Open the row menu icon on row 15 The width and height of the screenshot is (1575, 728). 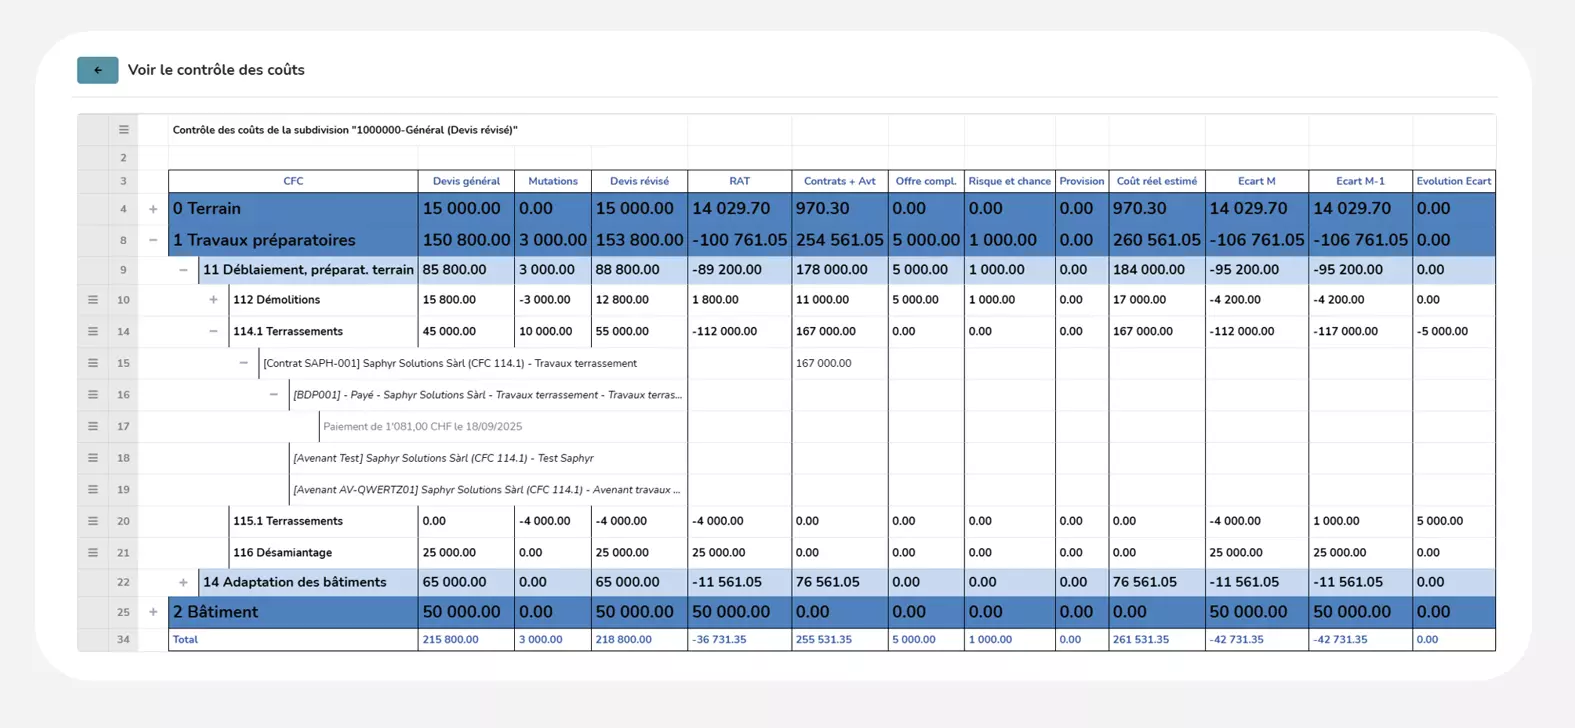click(93, 363)
